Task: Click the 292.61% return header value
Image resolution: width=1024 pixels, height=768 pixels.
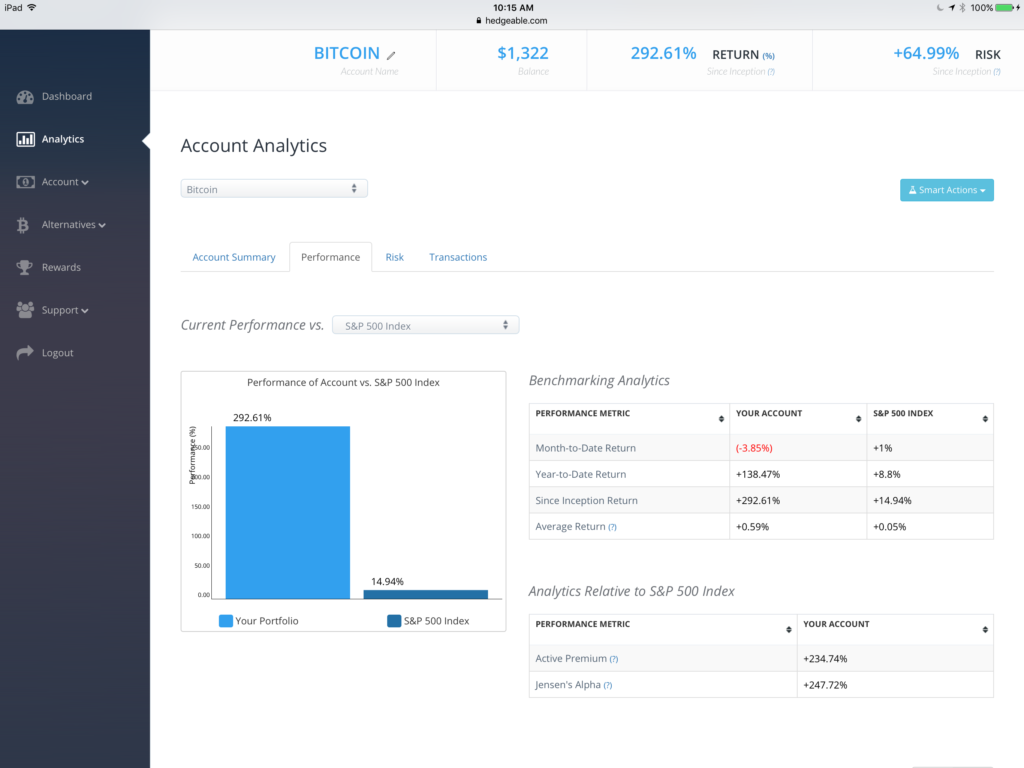Action: (664, 53)
